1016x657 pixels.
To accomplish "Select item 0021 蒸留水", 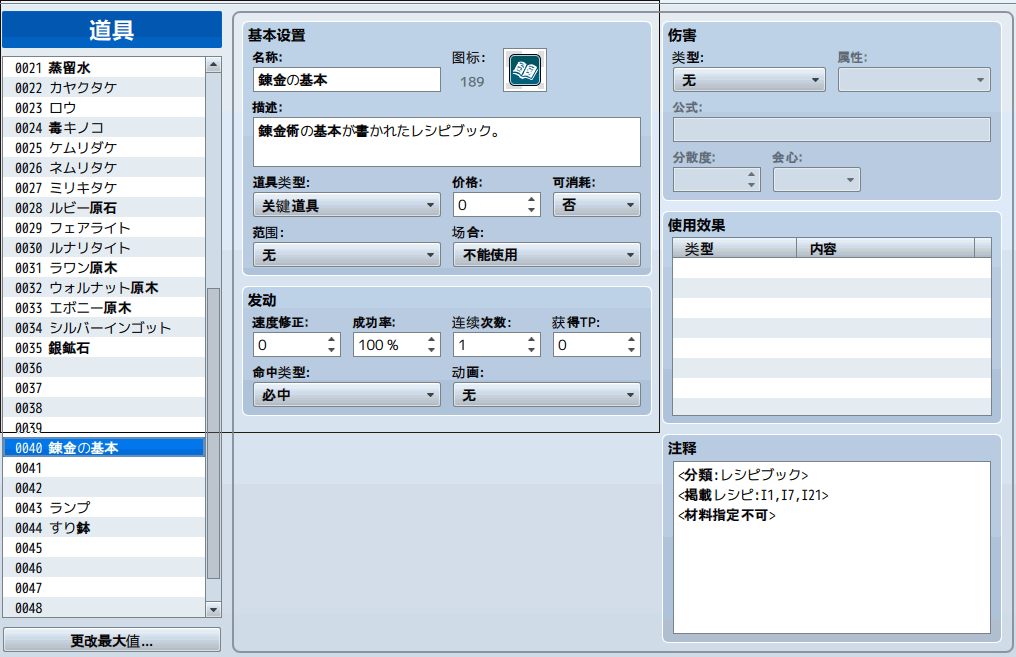I will (104, 67).
